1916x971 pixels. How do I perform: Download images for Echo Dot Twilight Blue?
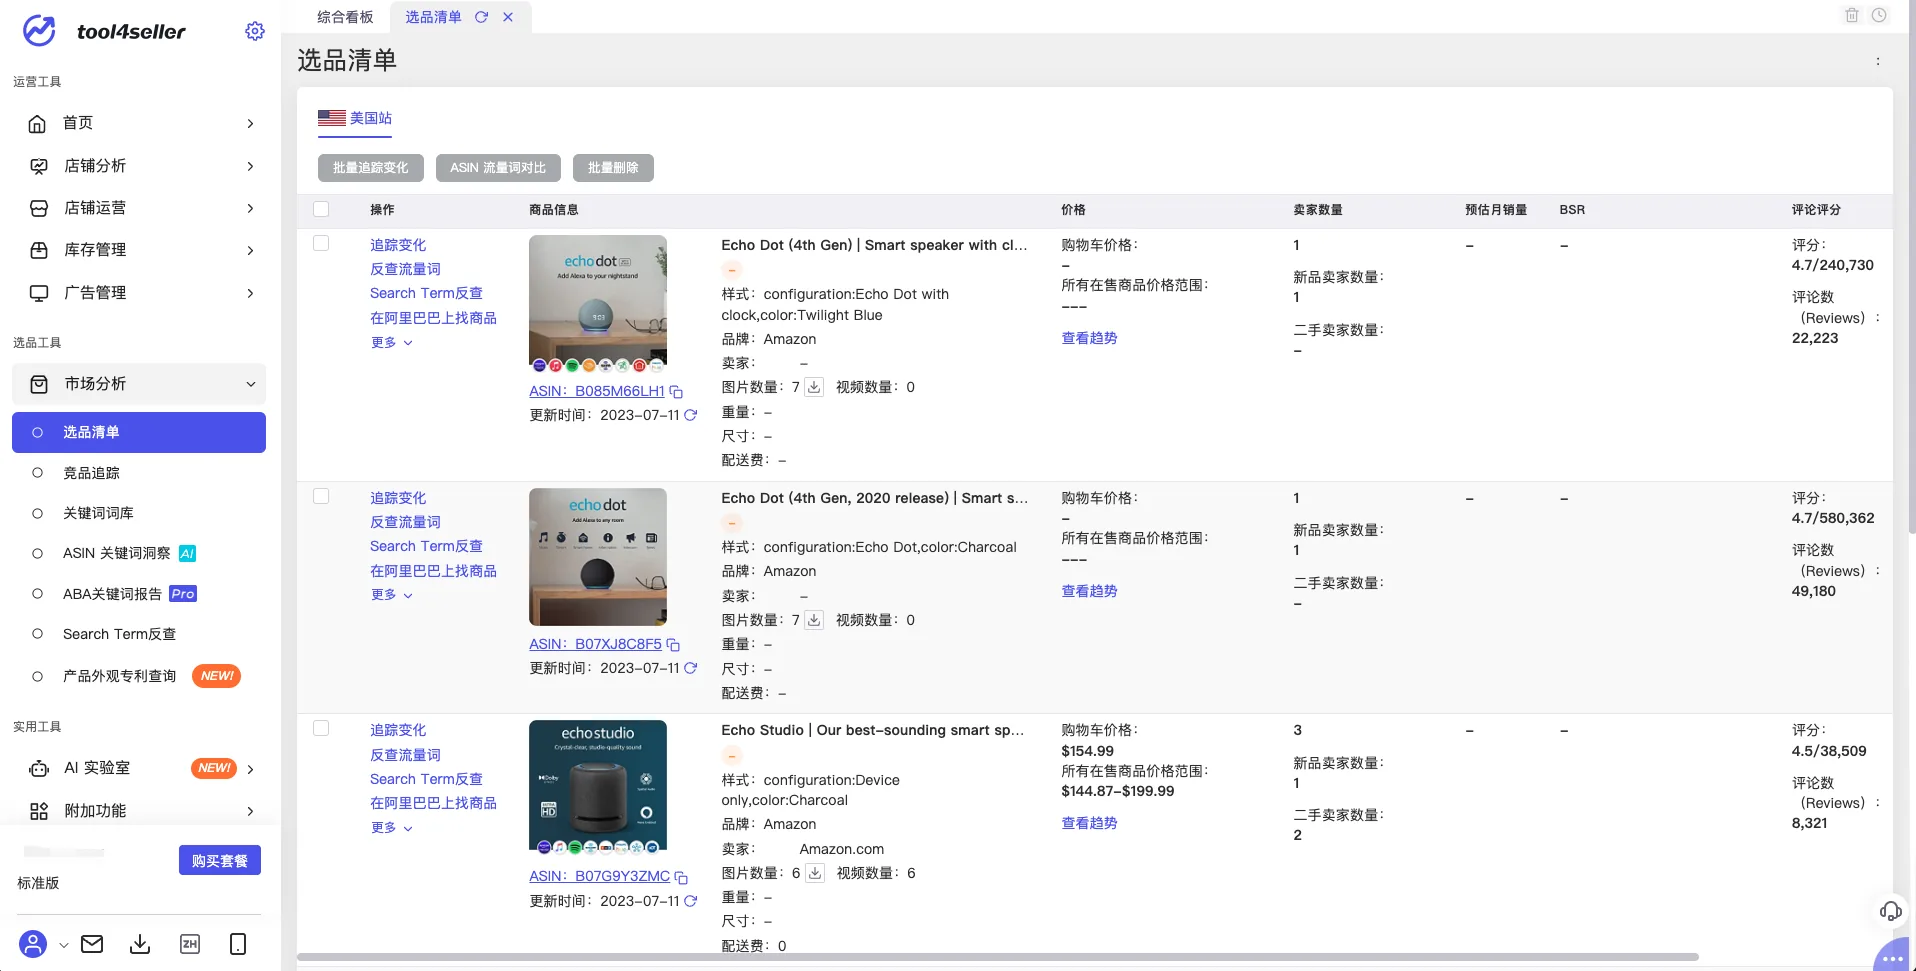814,387
